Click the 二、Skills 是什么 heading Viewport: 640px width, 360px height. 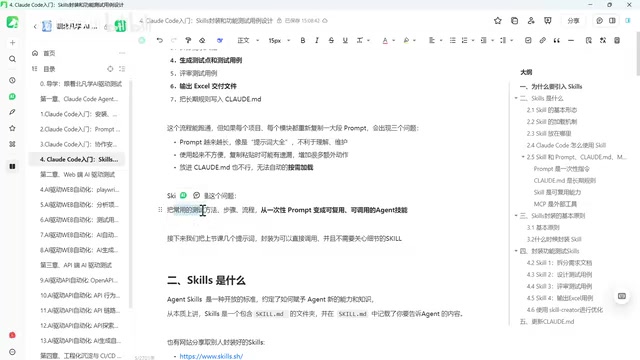pyautogui.click(x=206, y=280)
